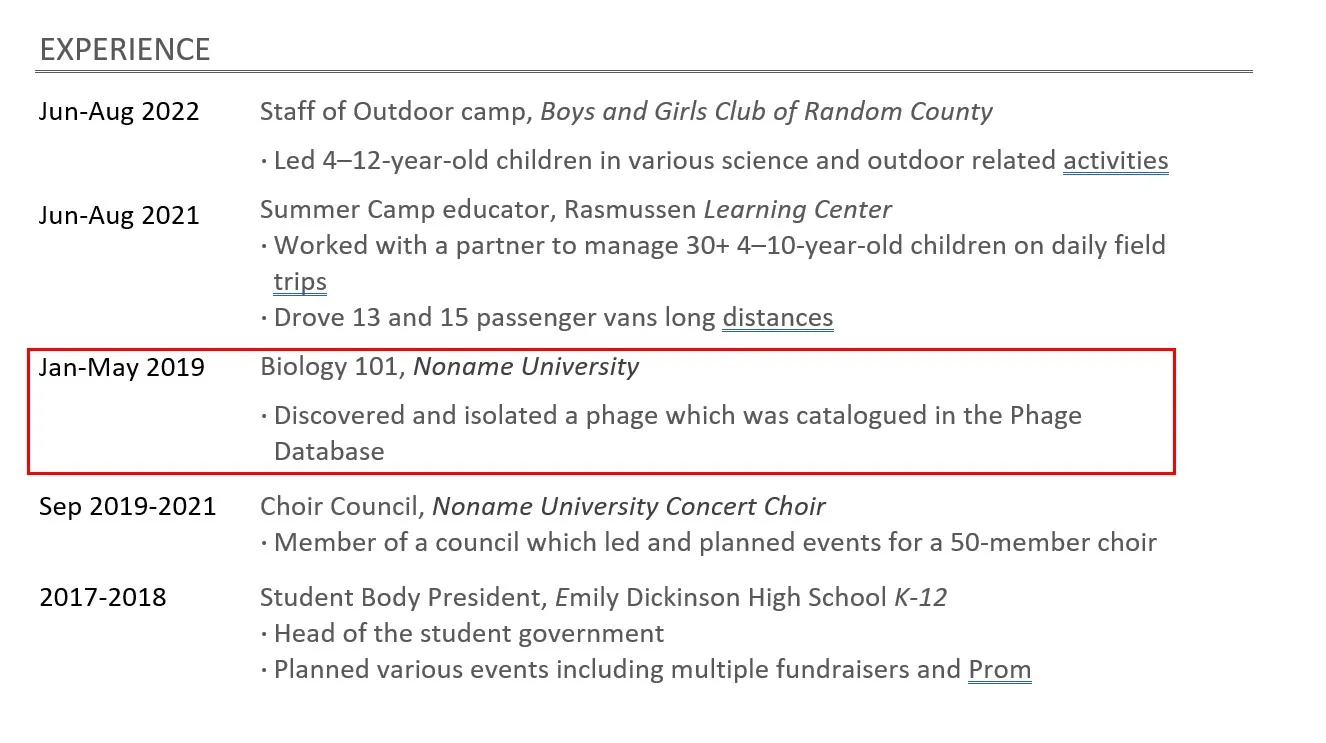Click Boys and Girls Club of Random County
Image resolution: width=1326 pixels, height=743 pixels.
click(x=766, y=112)
